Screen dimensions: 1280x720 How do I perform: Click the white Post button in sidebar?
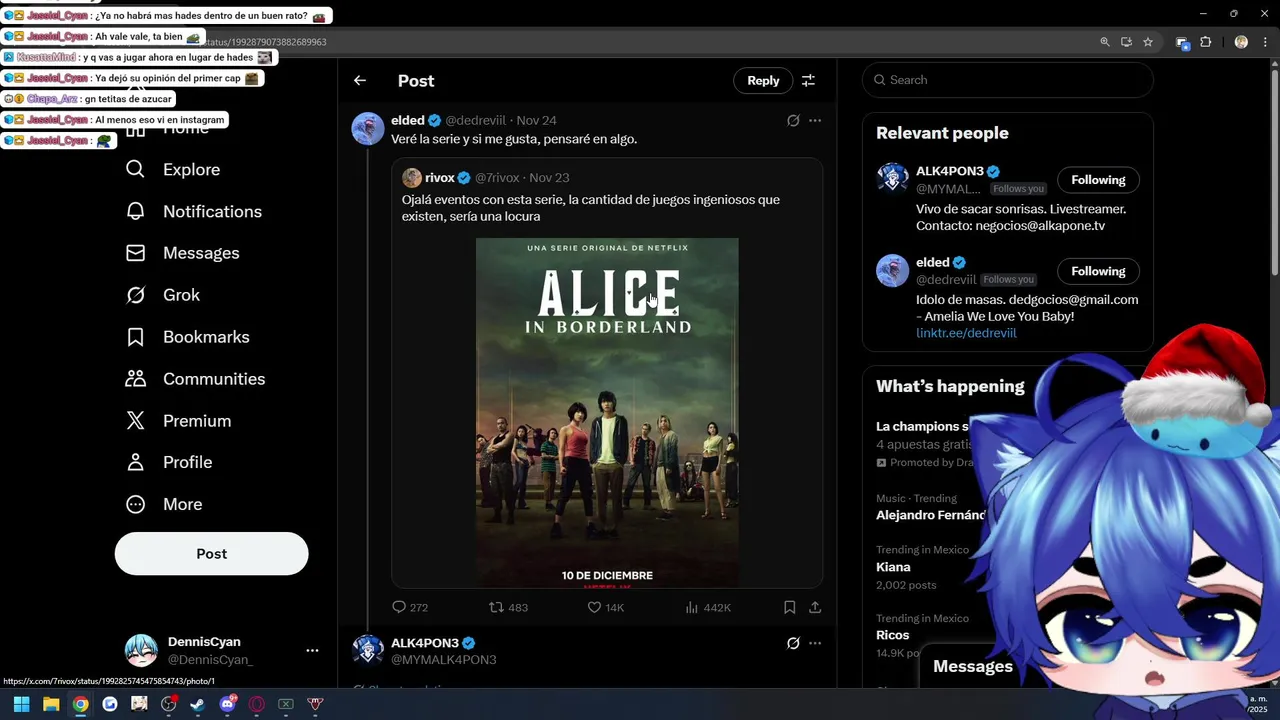tap(211, 554)
